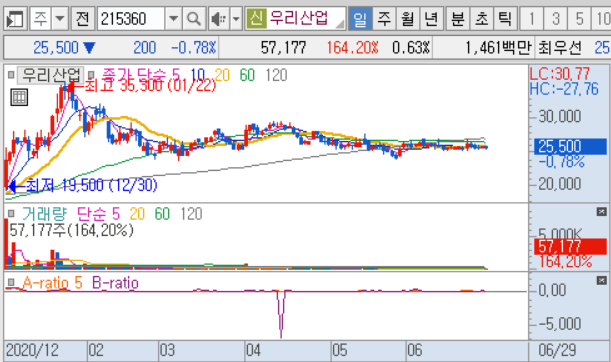Close the volume indicator panel
The image size is (611, 362).
pyautogui.click(x=601, y=212)
